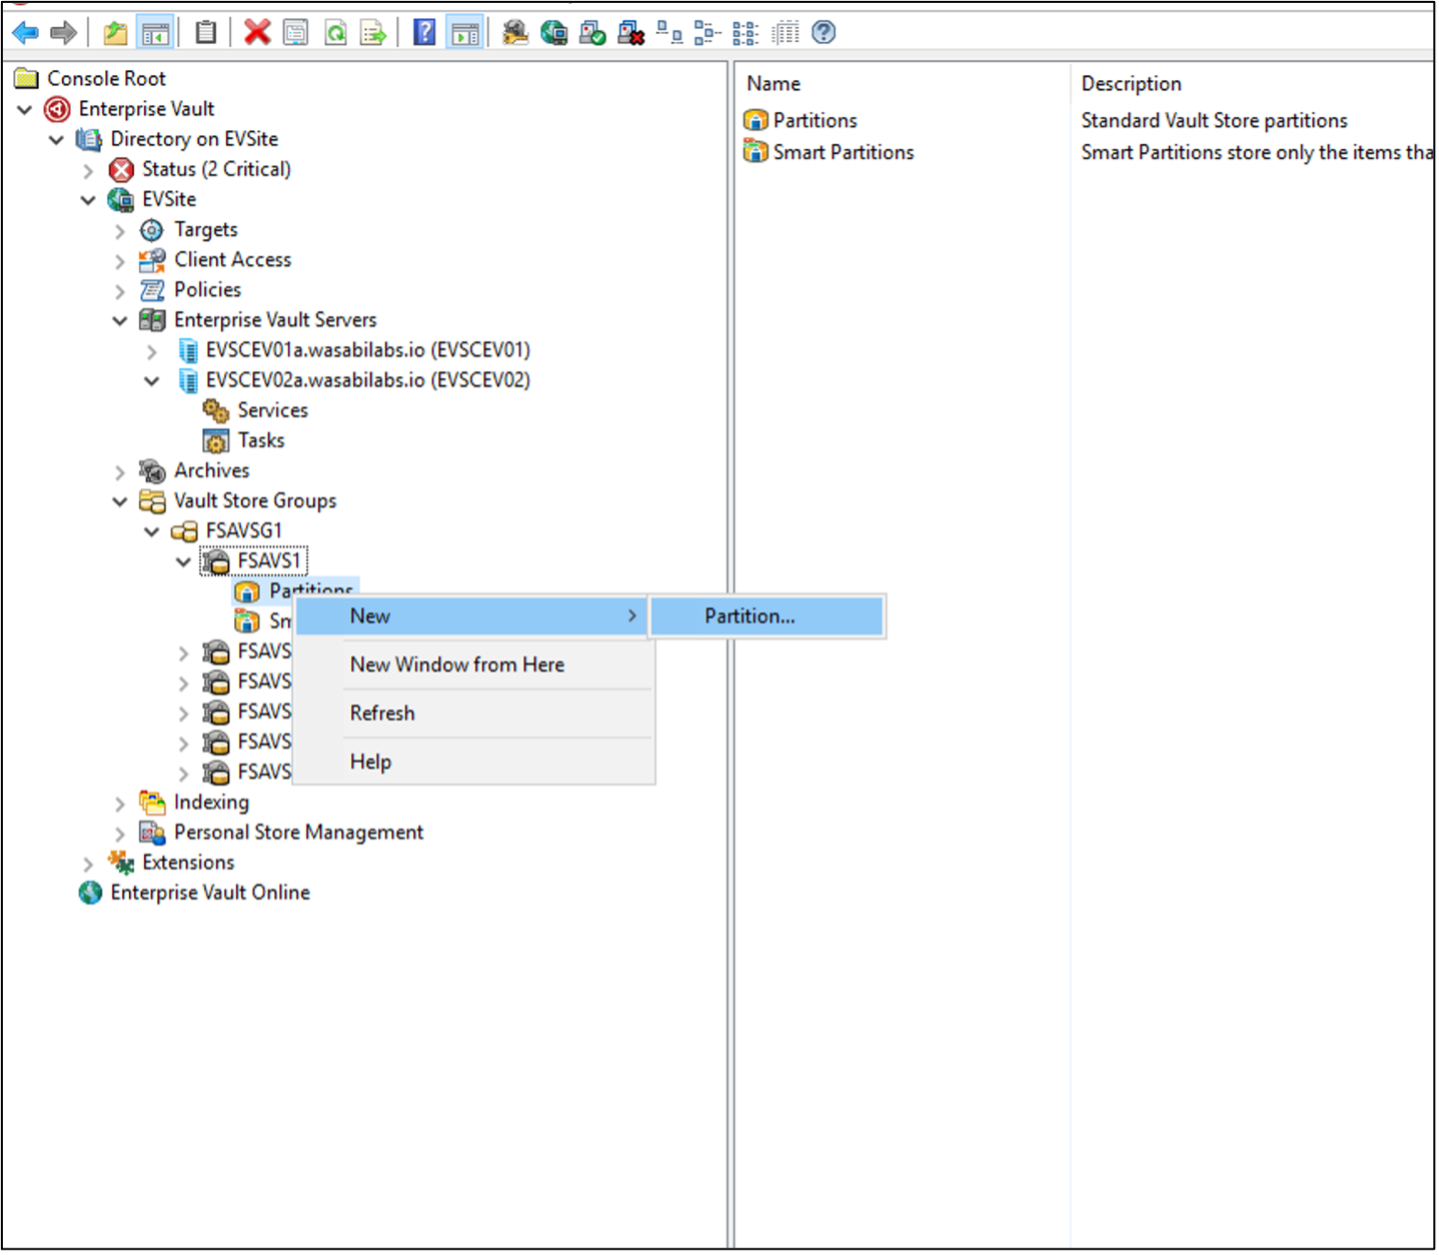Image resolution: width=1439 pixels, height=1255 pixels.
Task: Click the computer with green check icon
Action: (x=592, y=33)
